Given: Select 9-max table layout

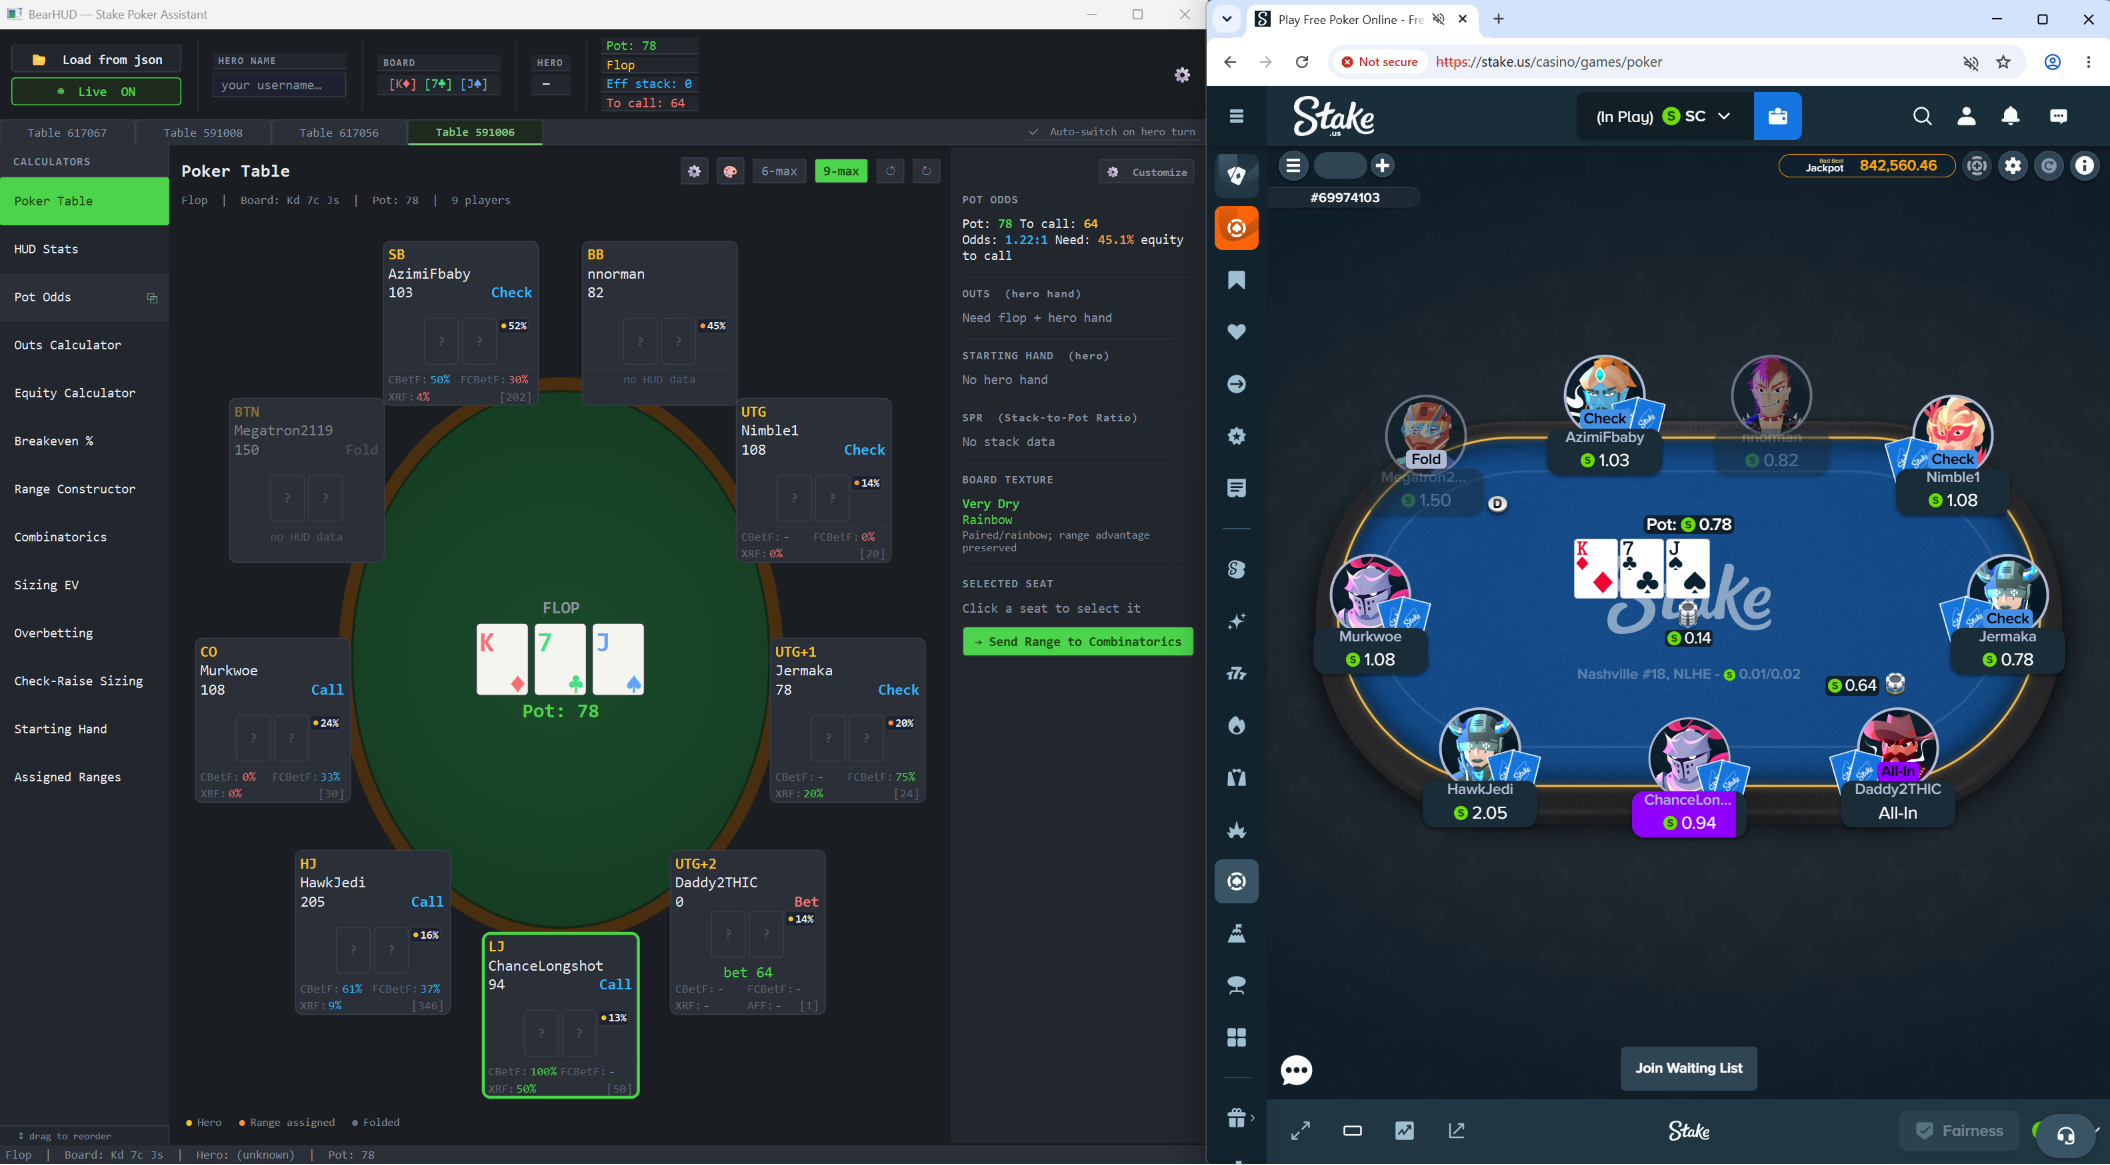Looking at the screenshot, I should [x=841, y=171].
